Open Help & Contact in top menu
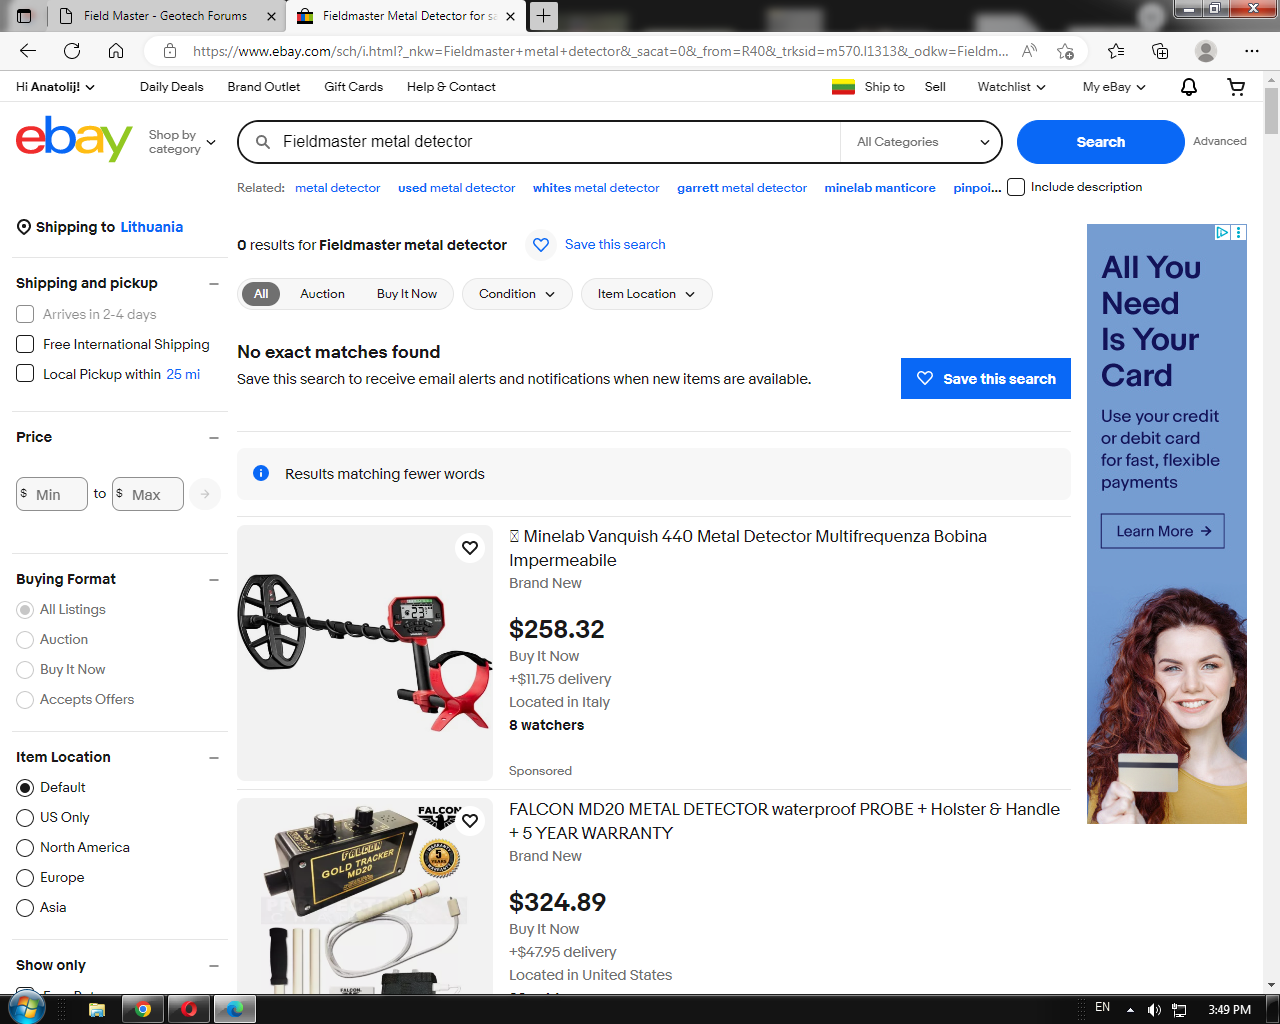This screenshot has width=1280, height=1024. (x=451, y=87)
